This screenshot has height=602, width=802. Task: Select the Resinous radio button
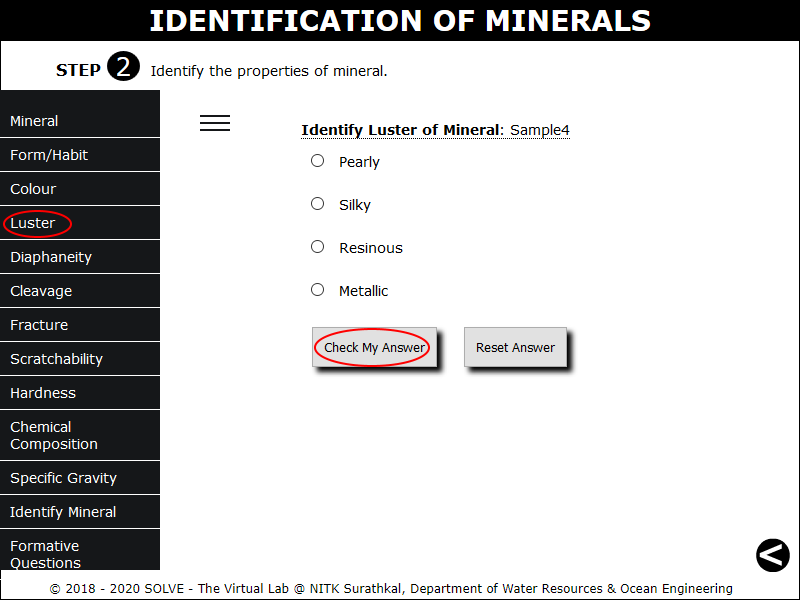[x=318, y=247]
